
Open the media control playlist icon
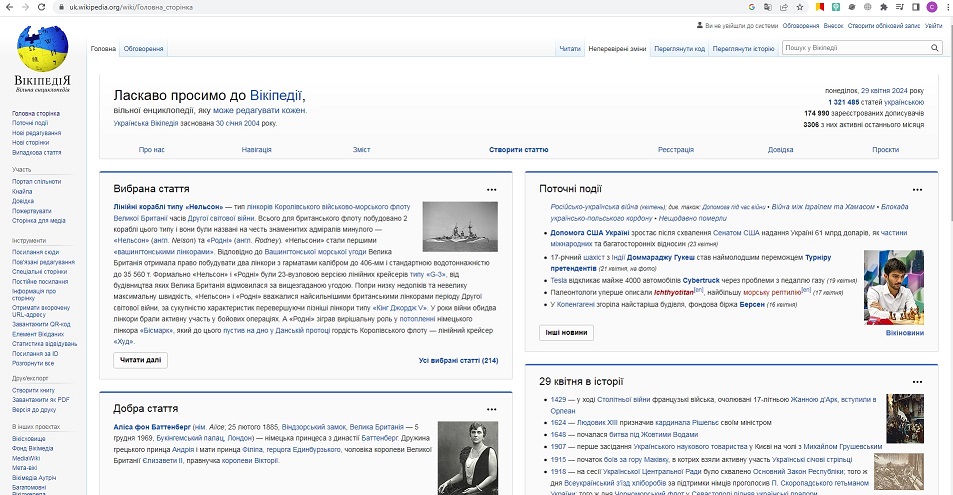tap(900, 7)
